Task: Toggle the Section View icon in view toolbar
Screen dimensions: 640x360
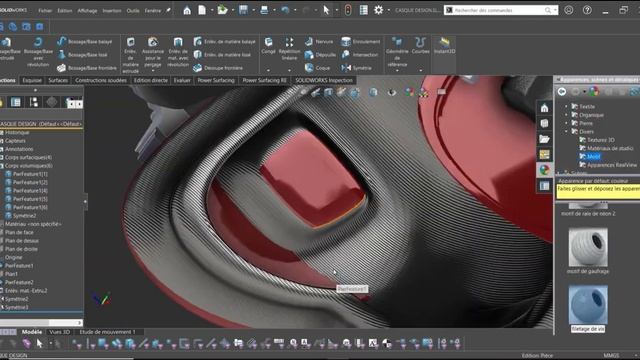Action: point(329,93)
